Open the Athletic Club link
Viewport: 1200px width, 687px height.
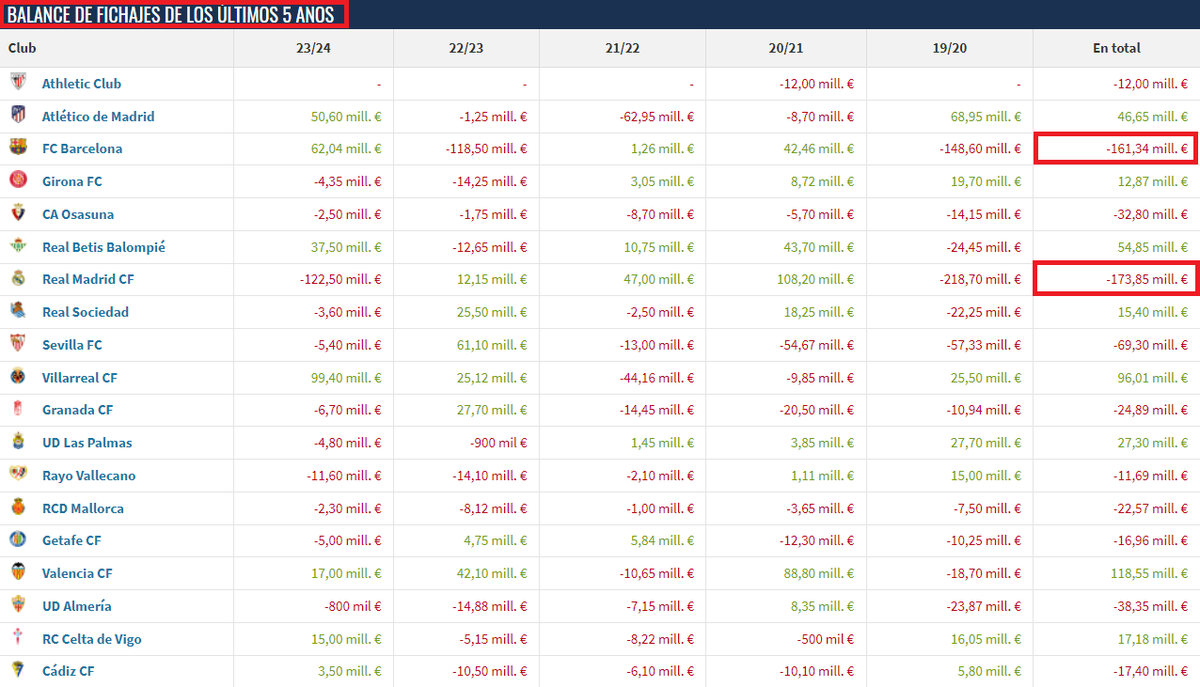(x=81, y=84)
